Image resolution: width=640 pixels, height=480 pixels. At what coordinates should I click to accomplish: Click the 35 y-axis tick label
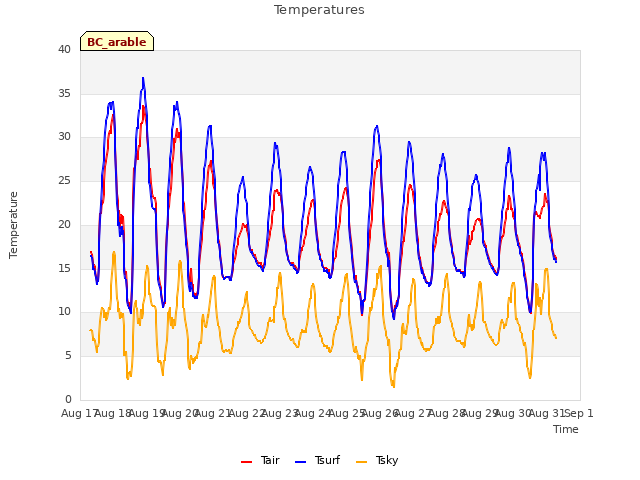tap(64, 93)
